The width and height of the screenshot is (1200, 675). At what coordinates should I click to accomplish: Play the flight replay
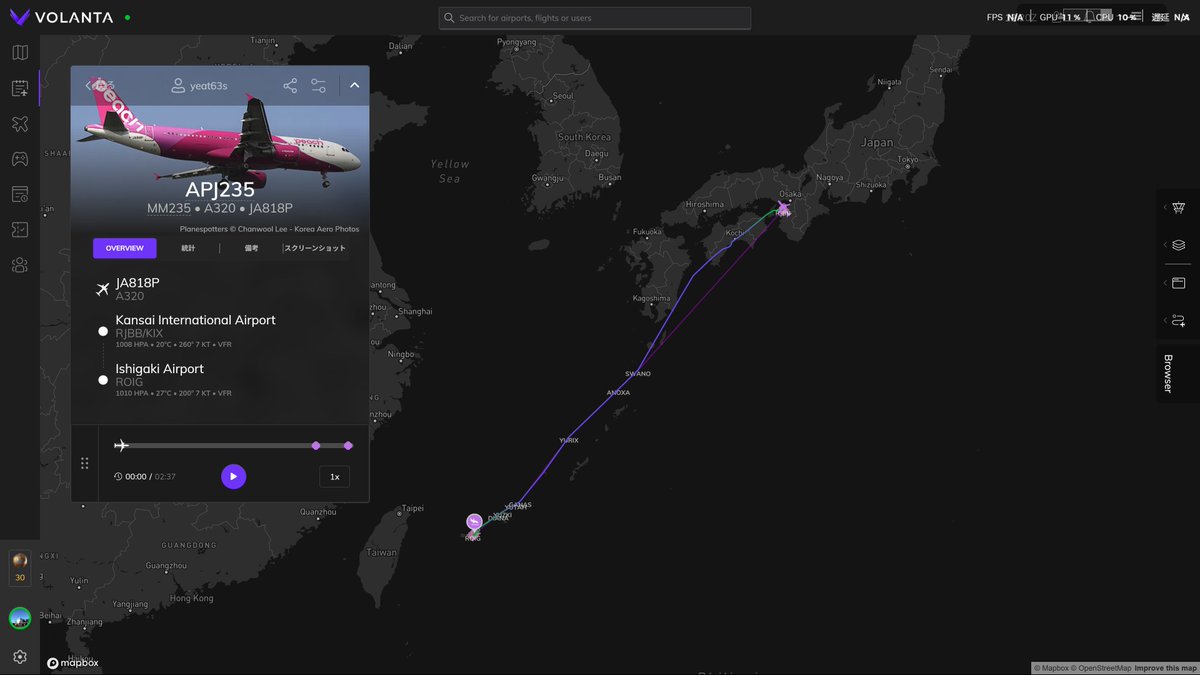(233, 477)
